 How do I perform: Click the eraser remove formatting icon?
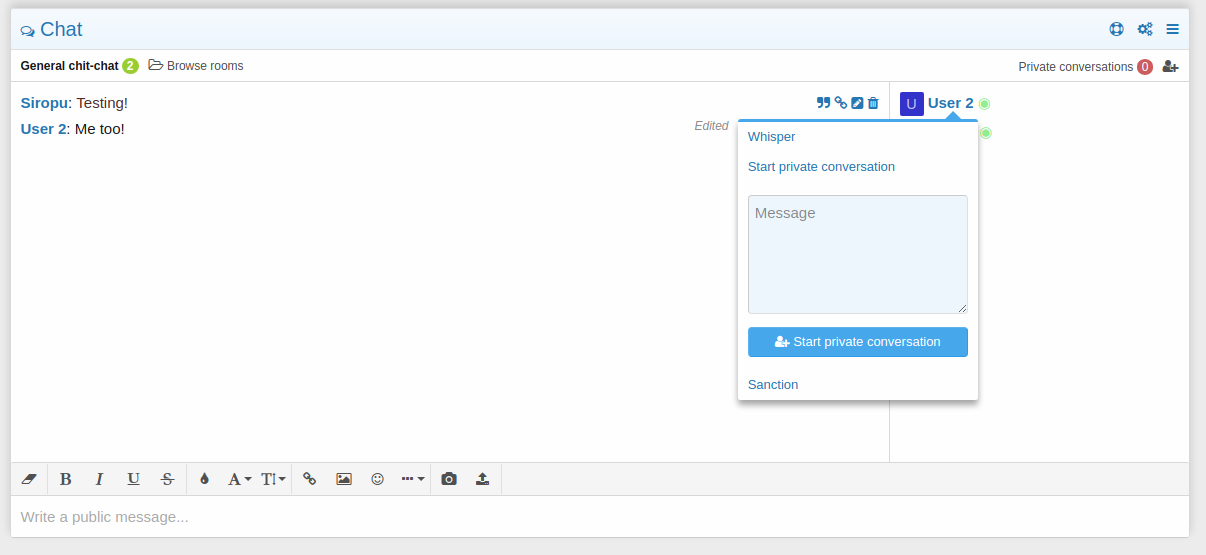point(29,479)
